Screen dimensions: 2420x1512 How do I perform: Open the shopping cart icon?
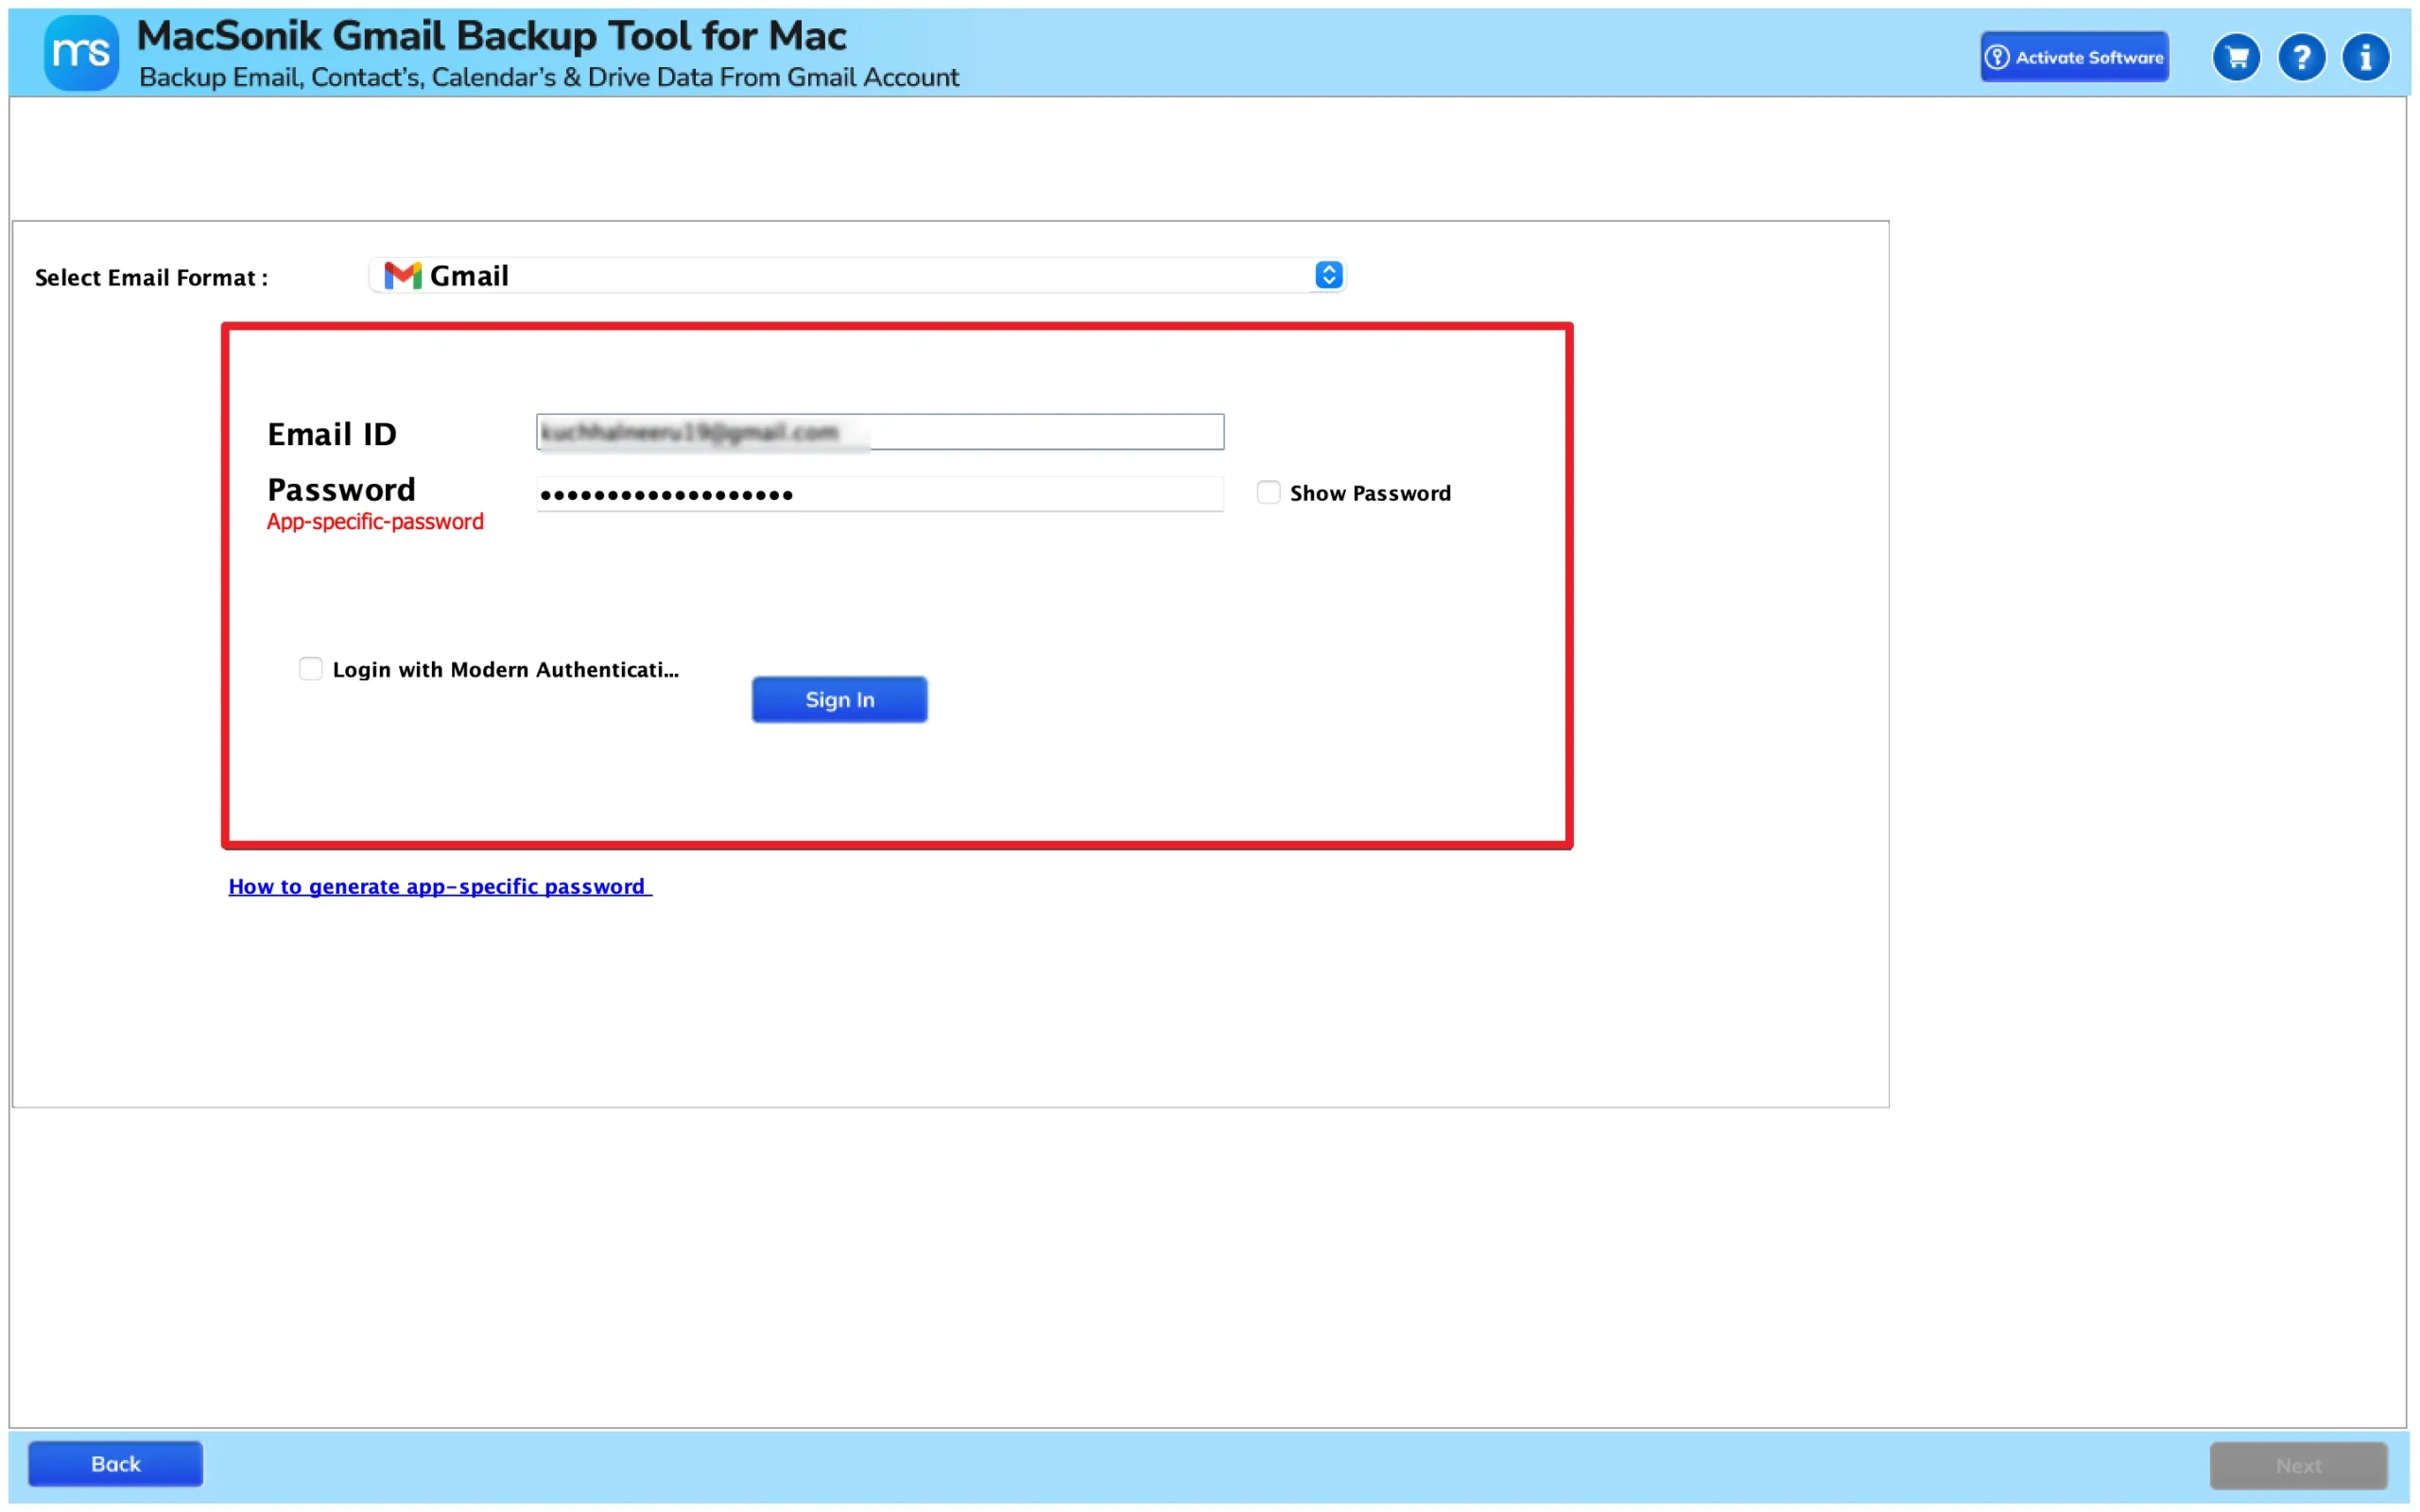pos(2236,57)
